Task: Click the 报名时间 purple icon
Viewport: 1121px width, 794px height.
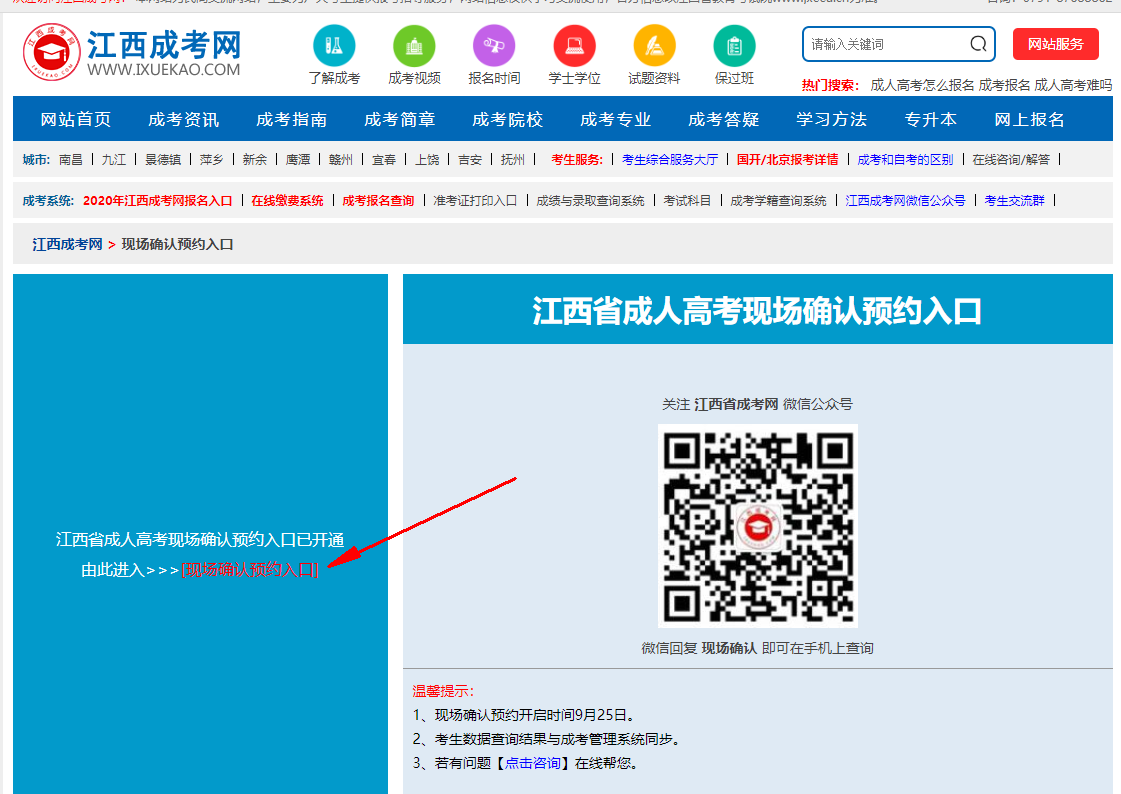Action: 494,46
